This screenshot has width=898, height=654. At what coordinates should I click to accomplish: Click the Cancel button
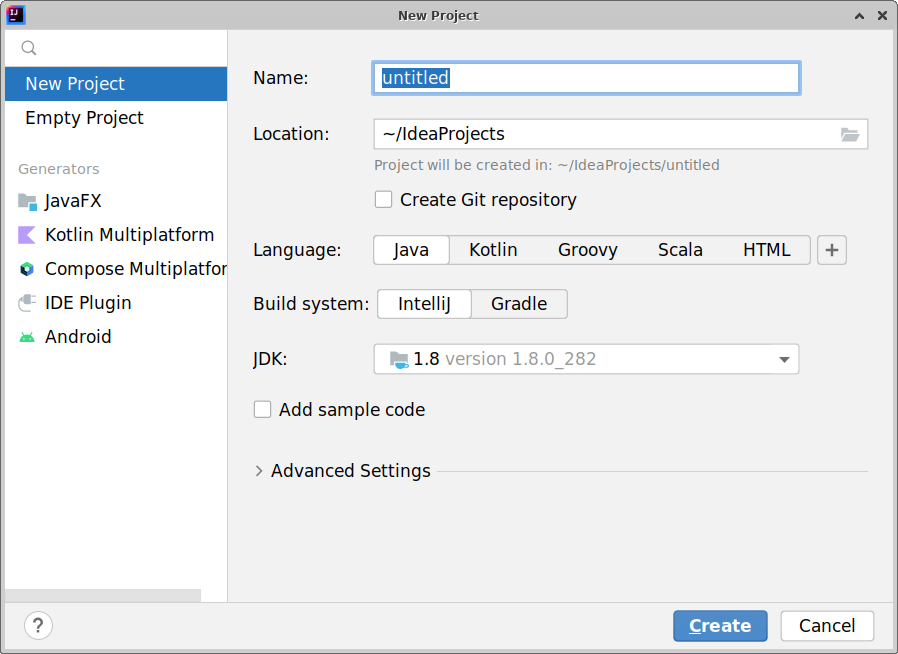827,626
